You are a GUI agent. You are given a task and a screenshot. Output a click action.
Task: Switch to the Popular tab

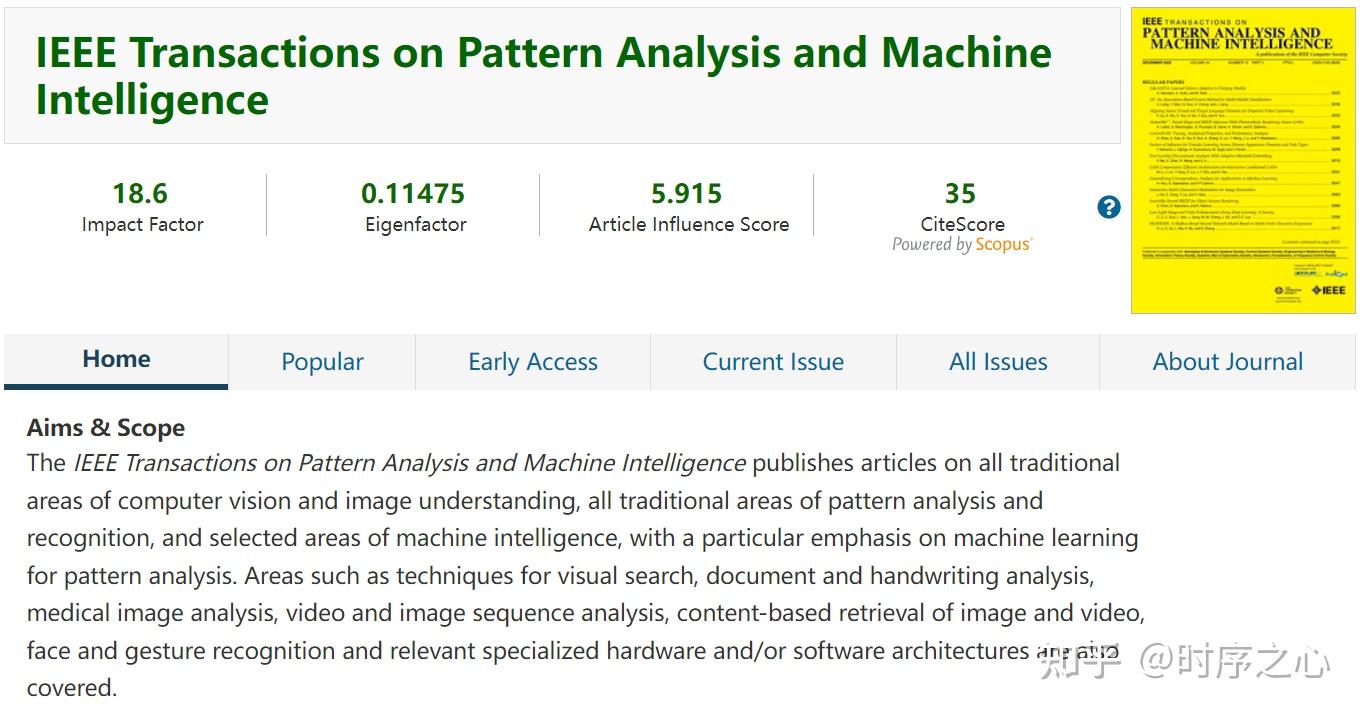322,362
